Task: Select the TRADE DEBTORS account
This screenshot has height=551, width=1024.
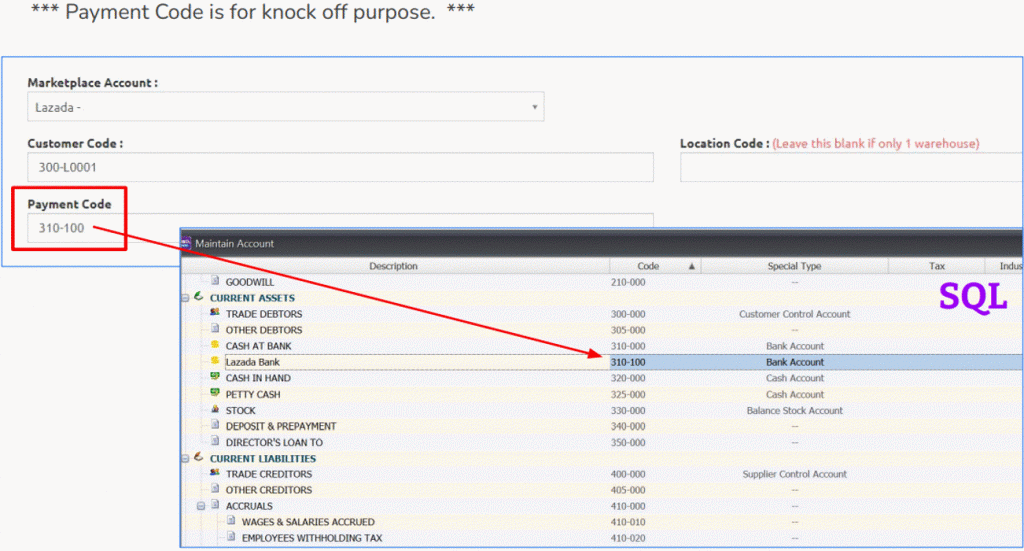Action: pyautogui.click(x=264, y=314)
